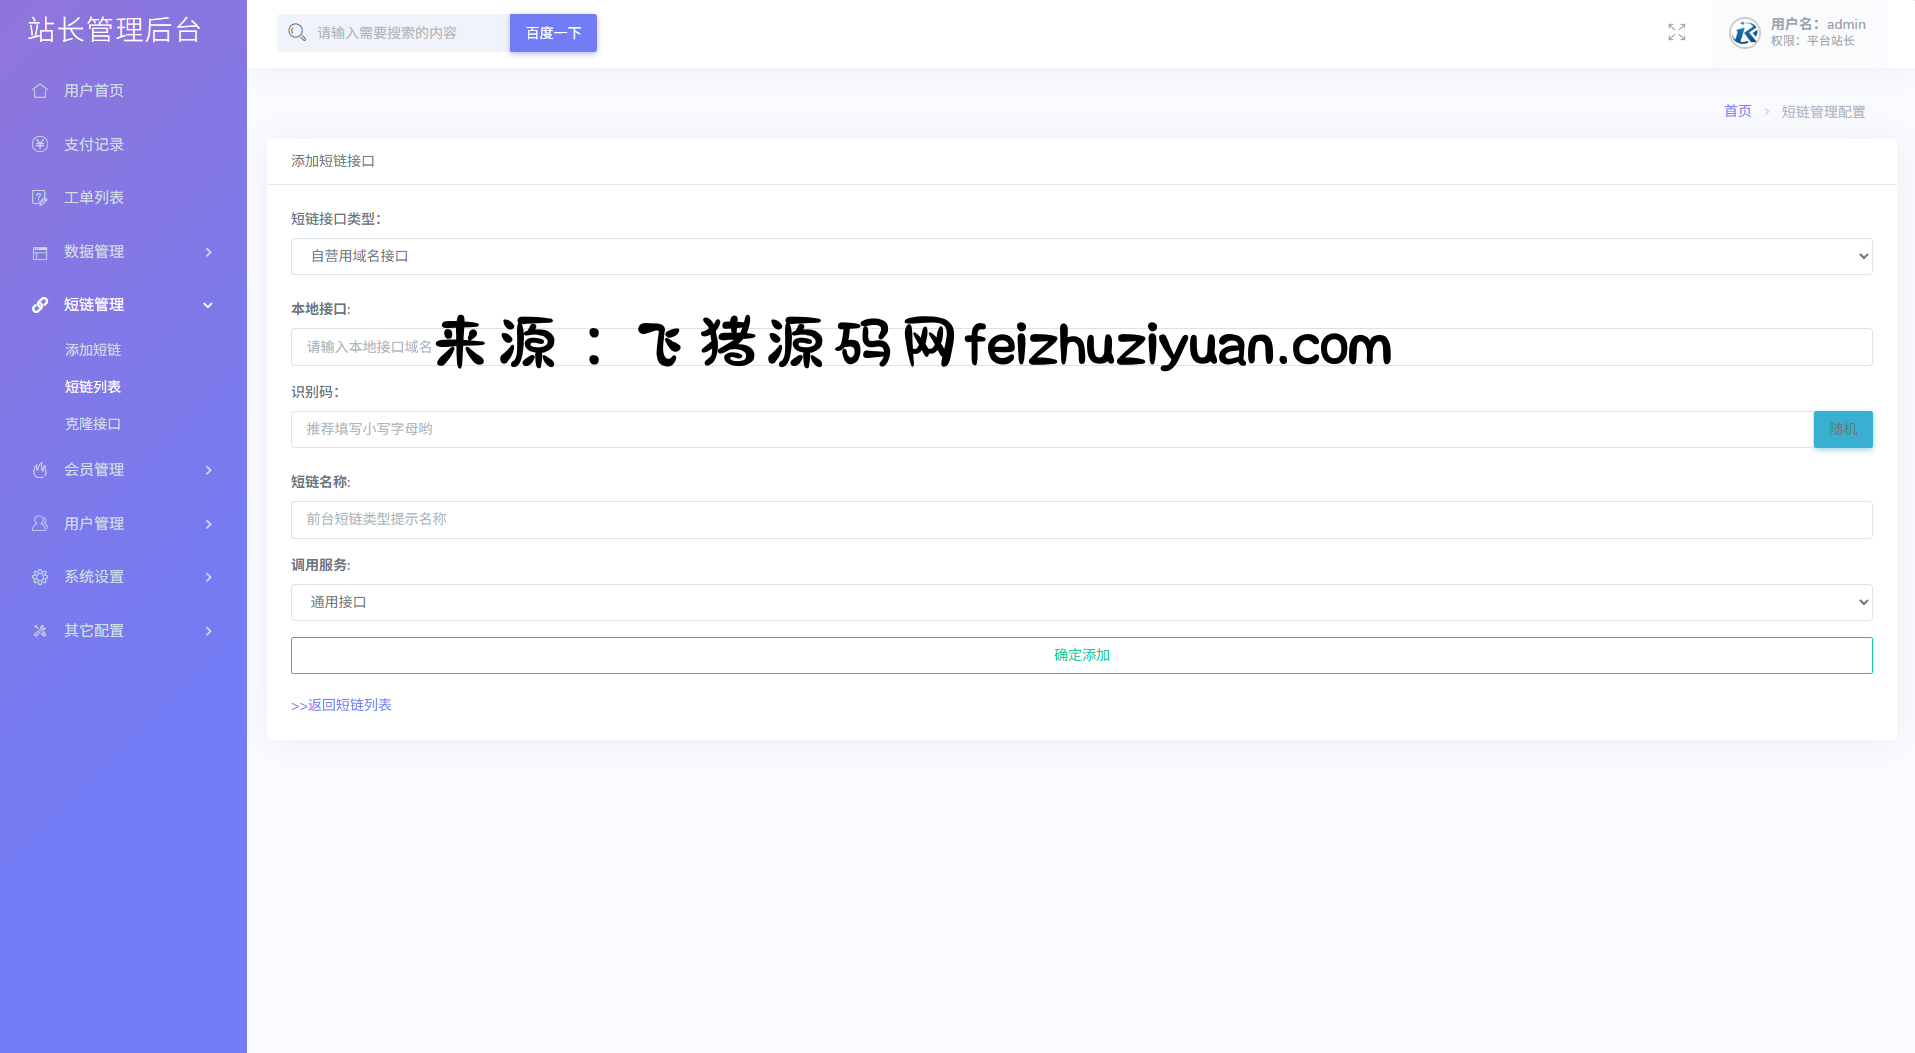Click the gear icon for 系统设置
The height and width of the screenshot is (1053, 1915).
[x=40, y=577]
